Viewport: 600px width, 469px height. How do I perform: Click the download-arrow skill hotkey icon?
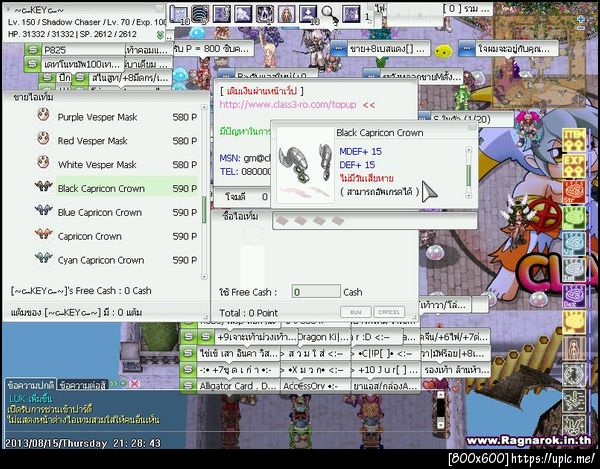(308, 14)
